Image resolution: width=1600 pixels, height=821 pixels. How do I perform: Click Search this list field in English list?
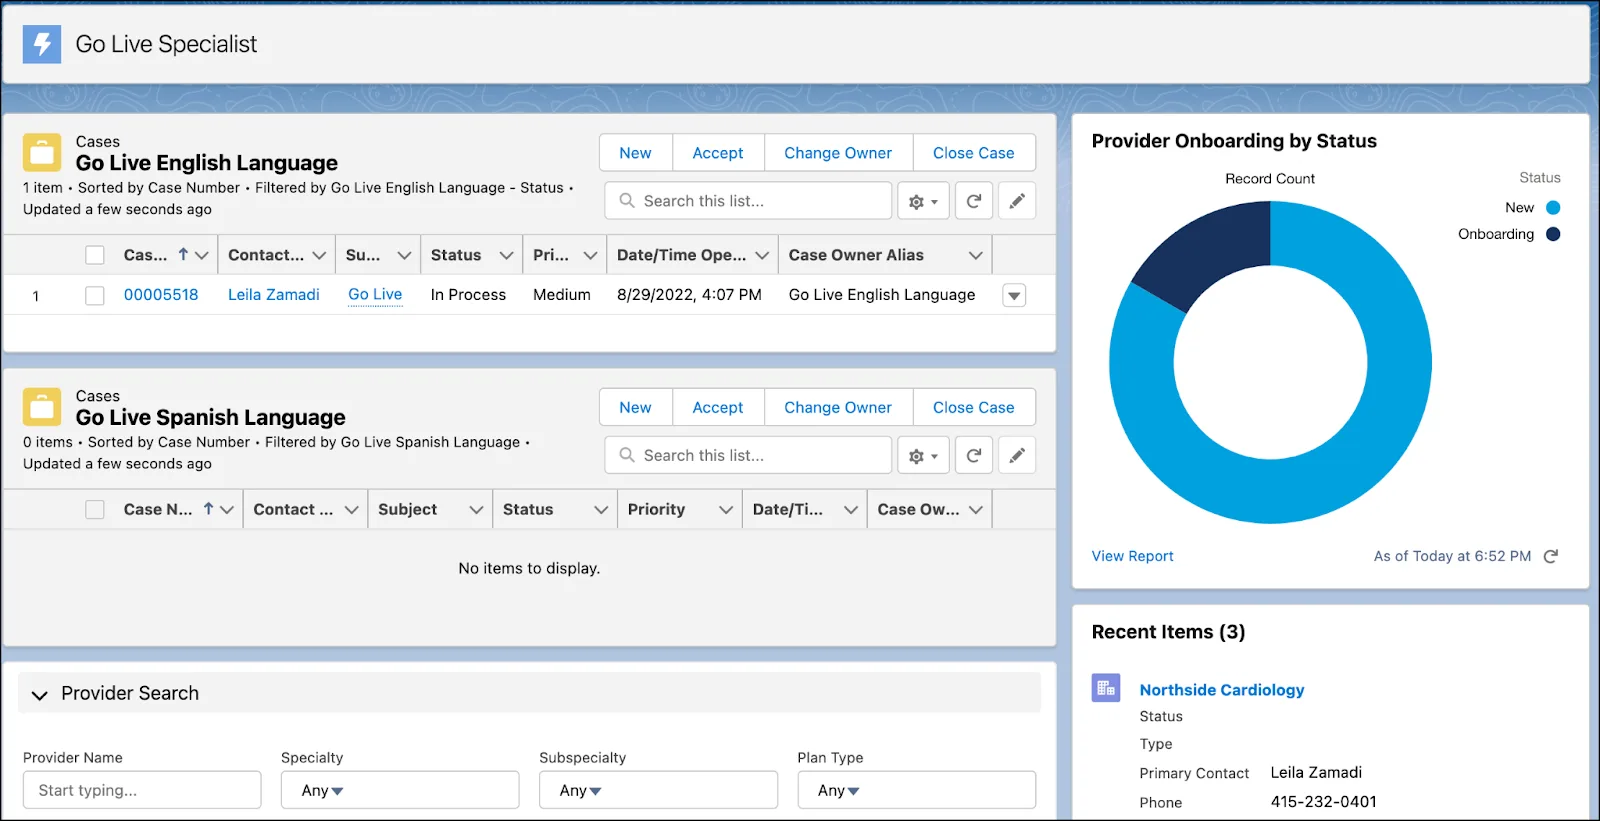[748, 201]
